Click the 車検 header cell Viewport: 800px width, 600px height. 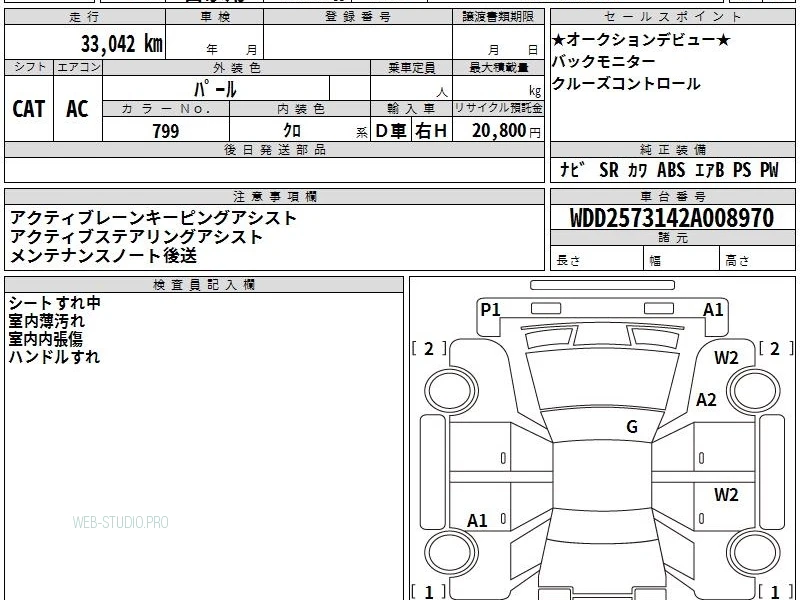tap(215, 17)
